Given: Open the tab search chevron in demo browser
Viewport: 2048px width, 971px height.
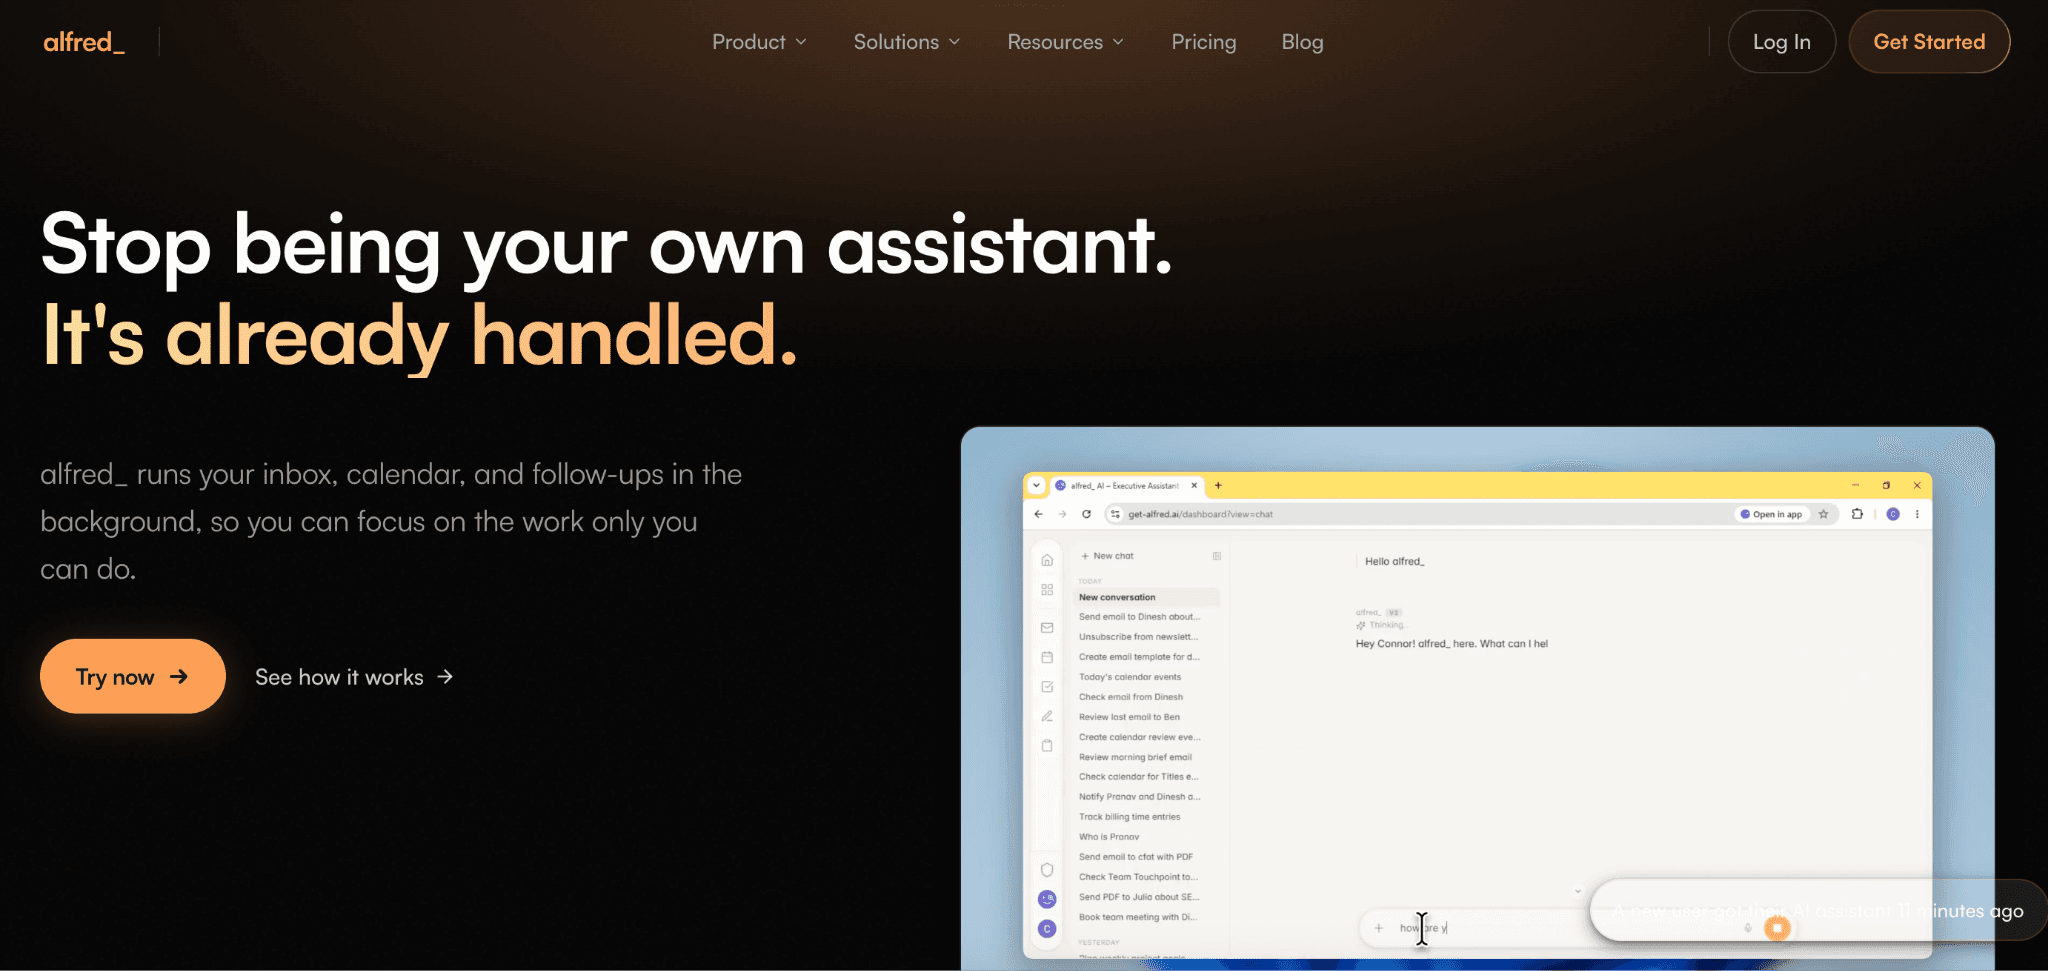Looking at the screenshot, I should [1036, 485].
